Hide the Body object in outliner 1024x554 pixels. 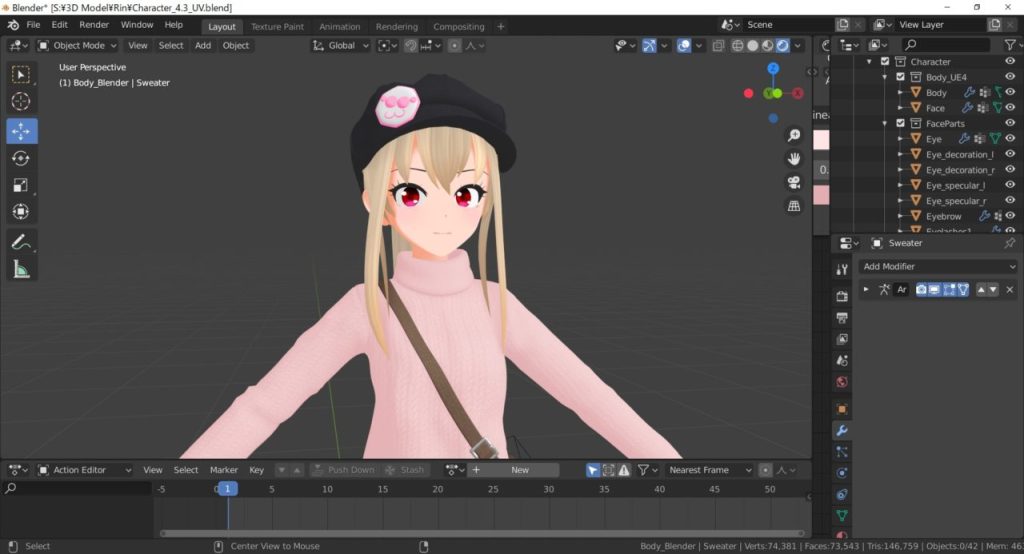tap(1009, 93)
